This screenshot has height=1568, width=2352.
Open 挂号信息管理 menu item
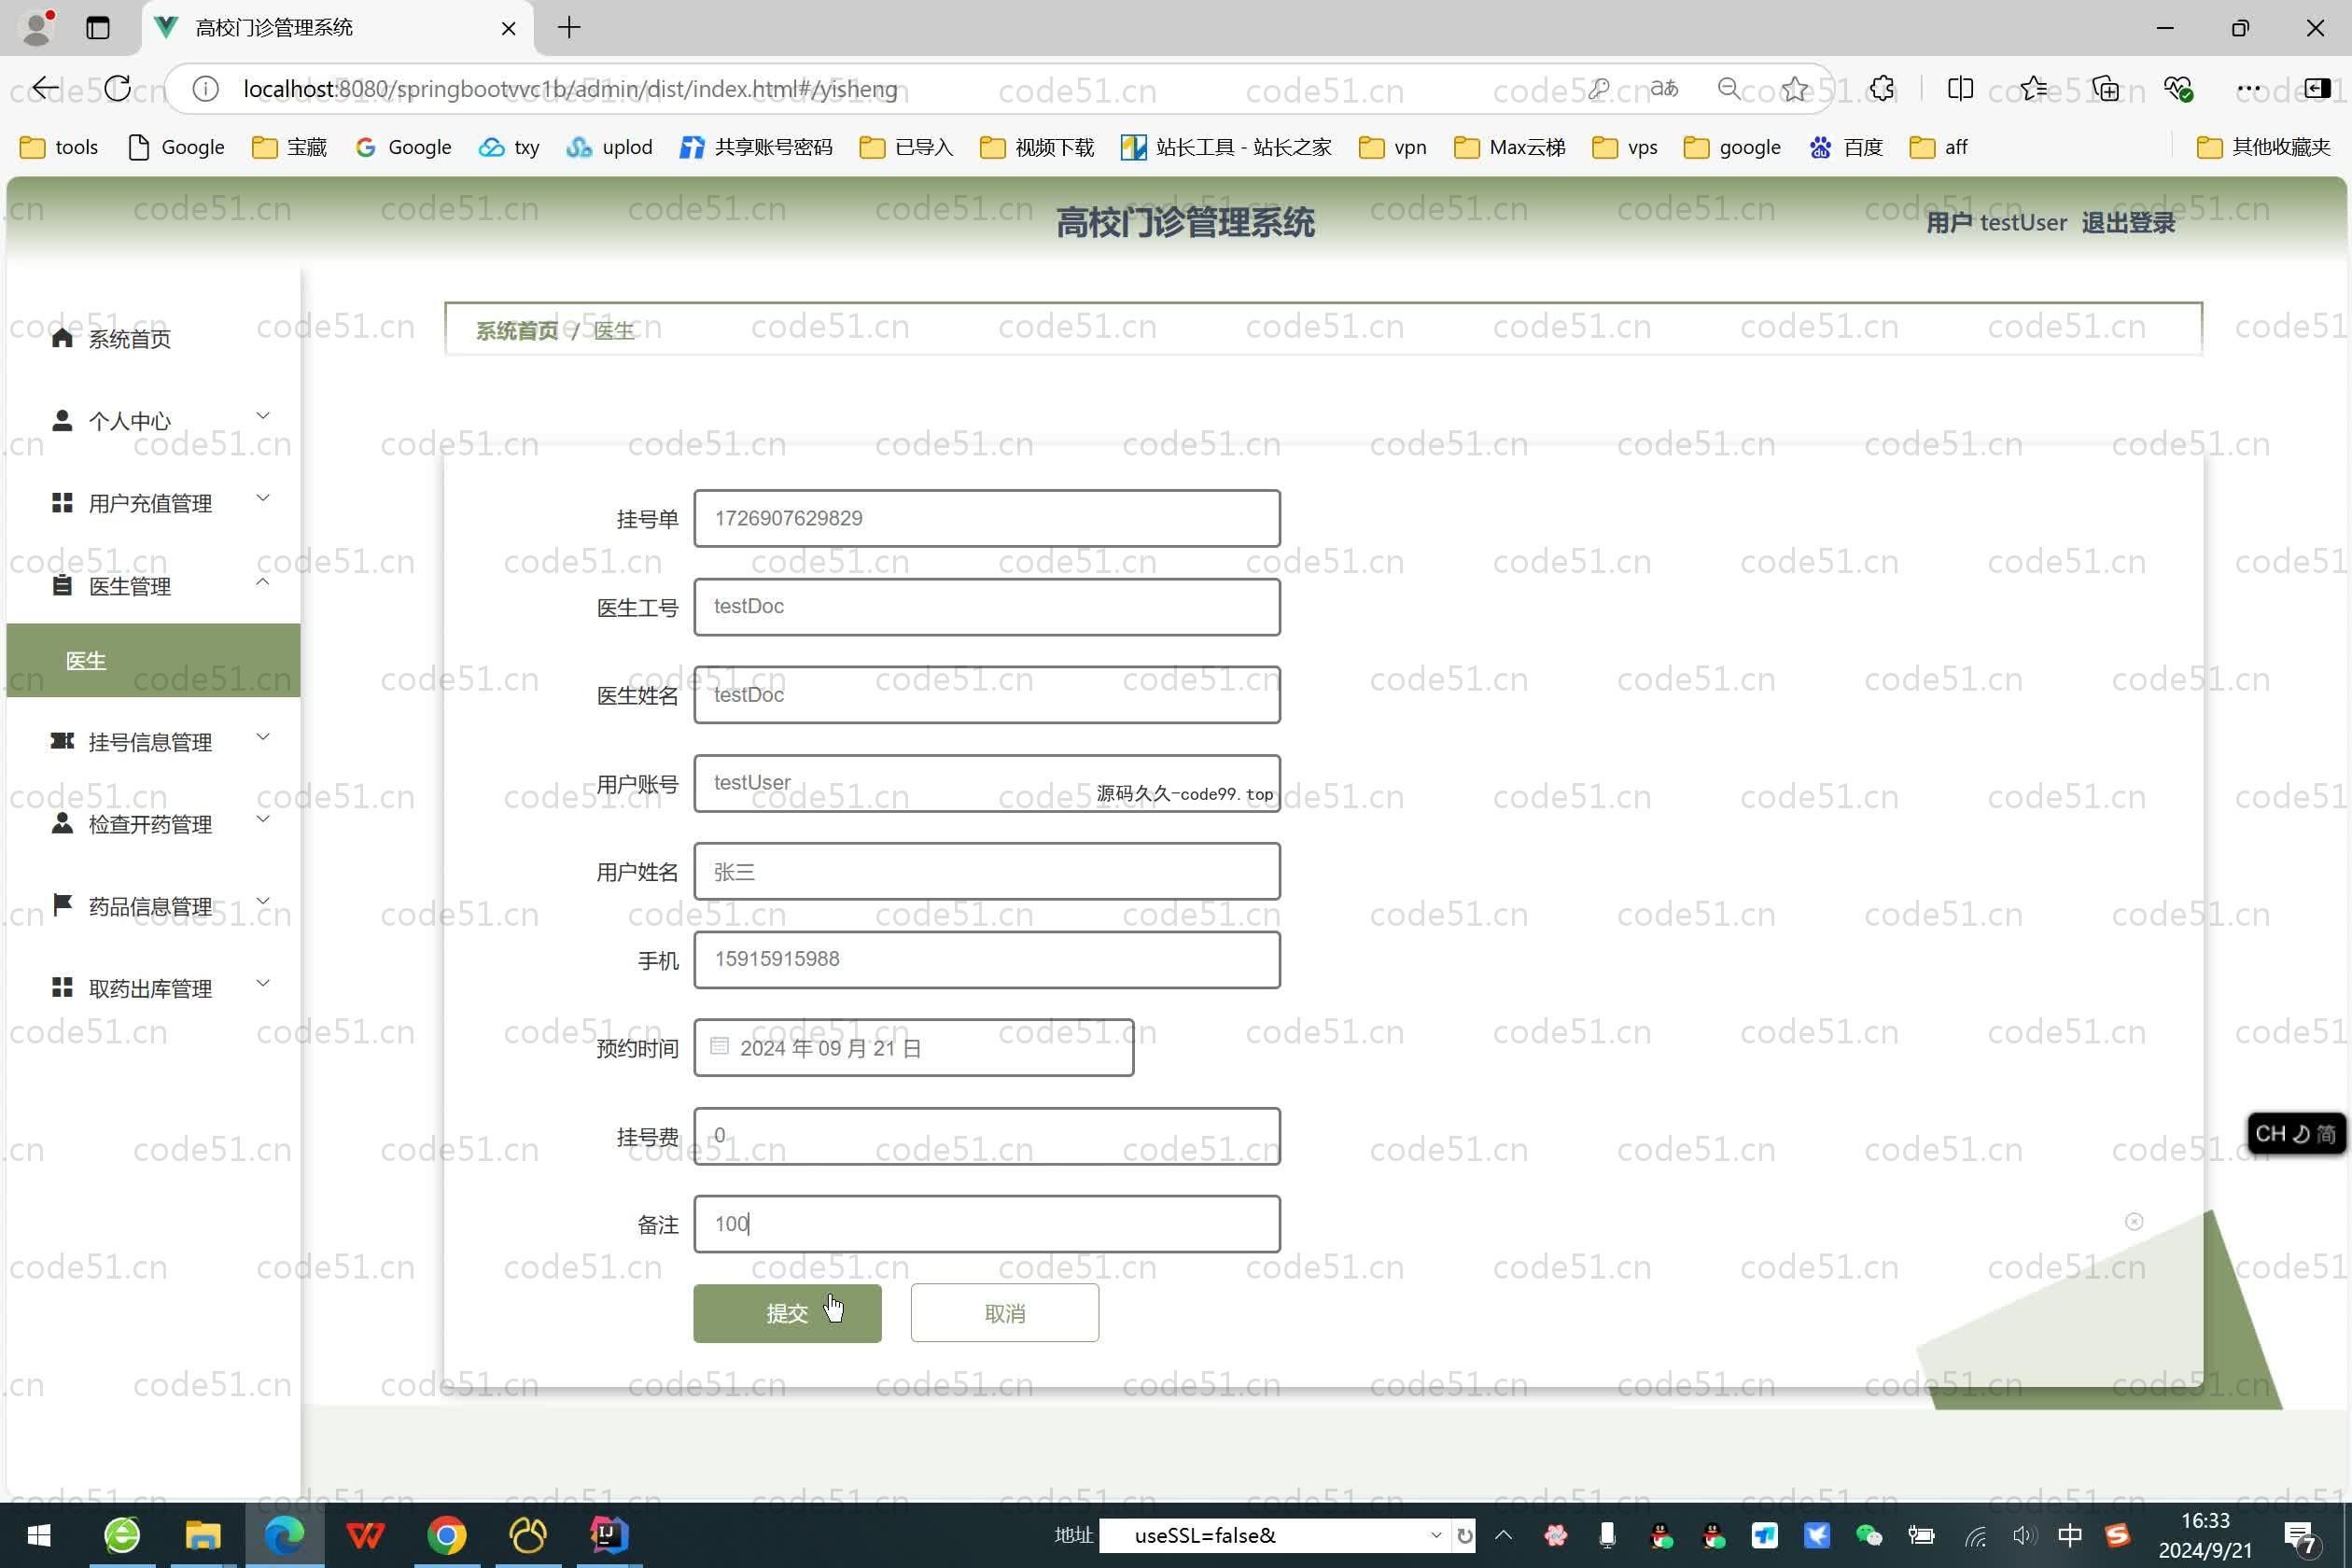pos(153,741)
